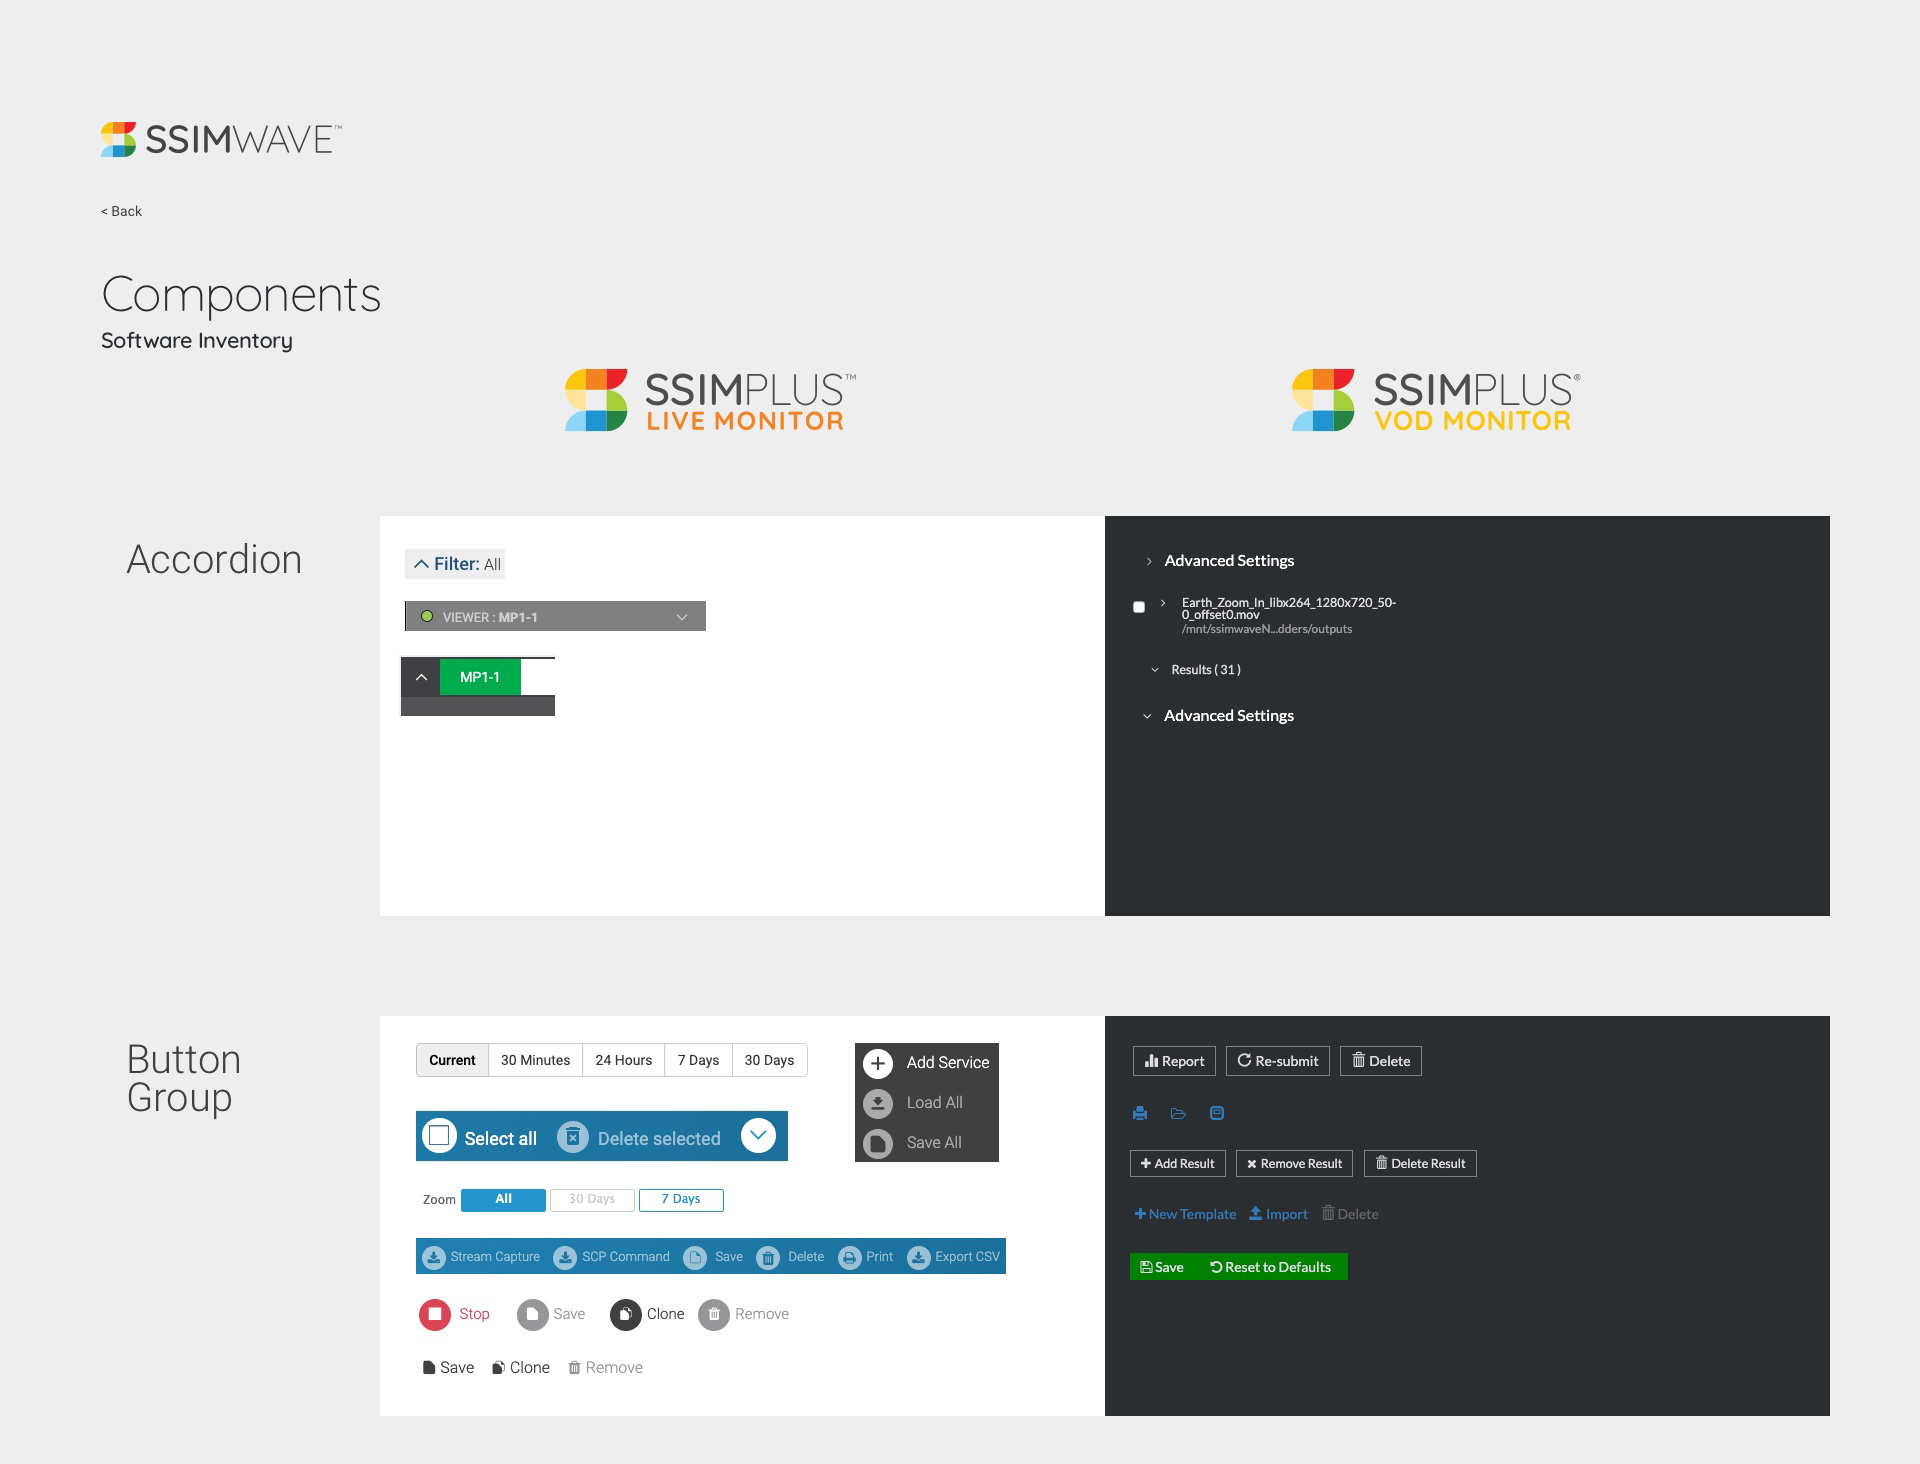Image resolution: width=1920 pixels, height=1464 pixels.
Task: Click the Load All download icon
Action: coord(878,1103)
